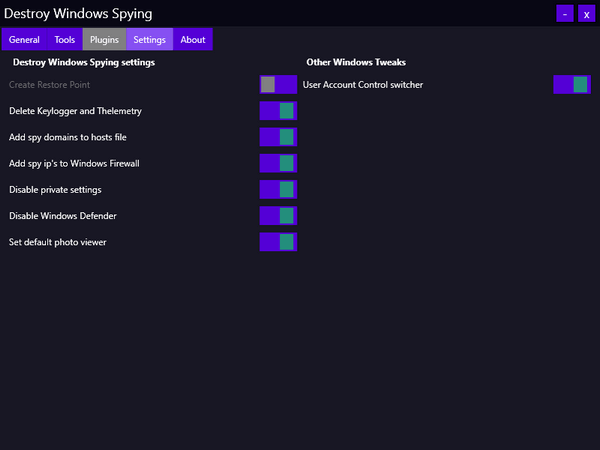Viewport: 600px width, 450px height.
Task: Click the Set default photo viewer label
Action: [x=58, y=242]
